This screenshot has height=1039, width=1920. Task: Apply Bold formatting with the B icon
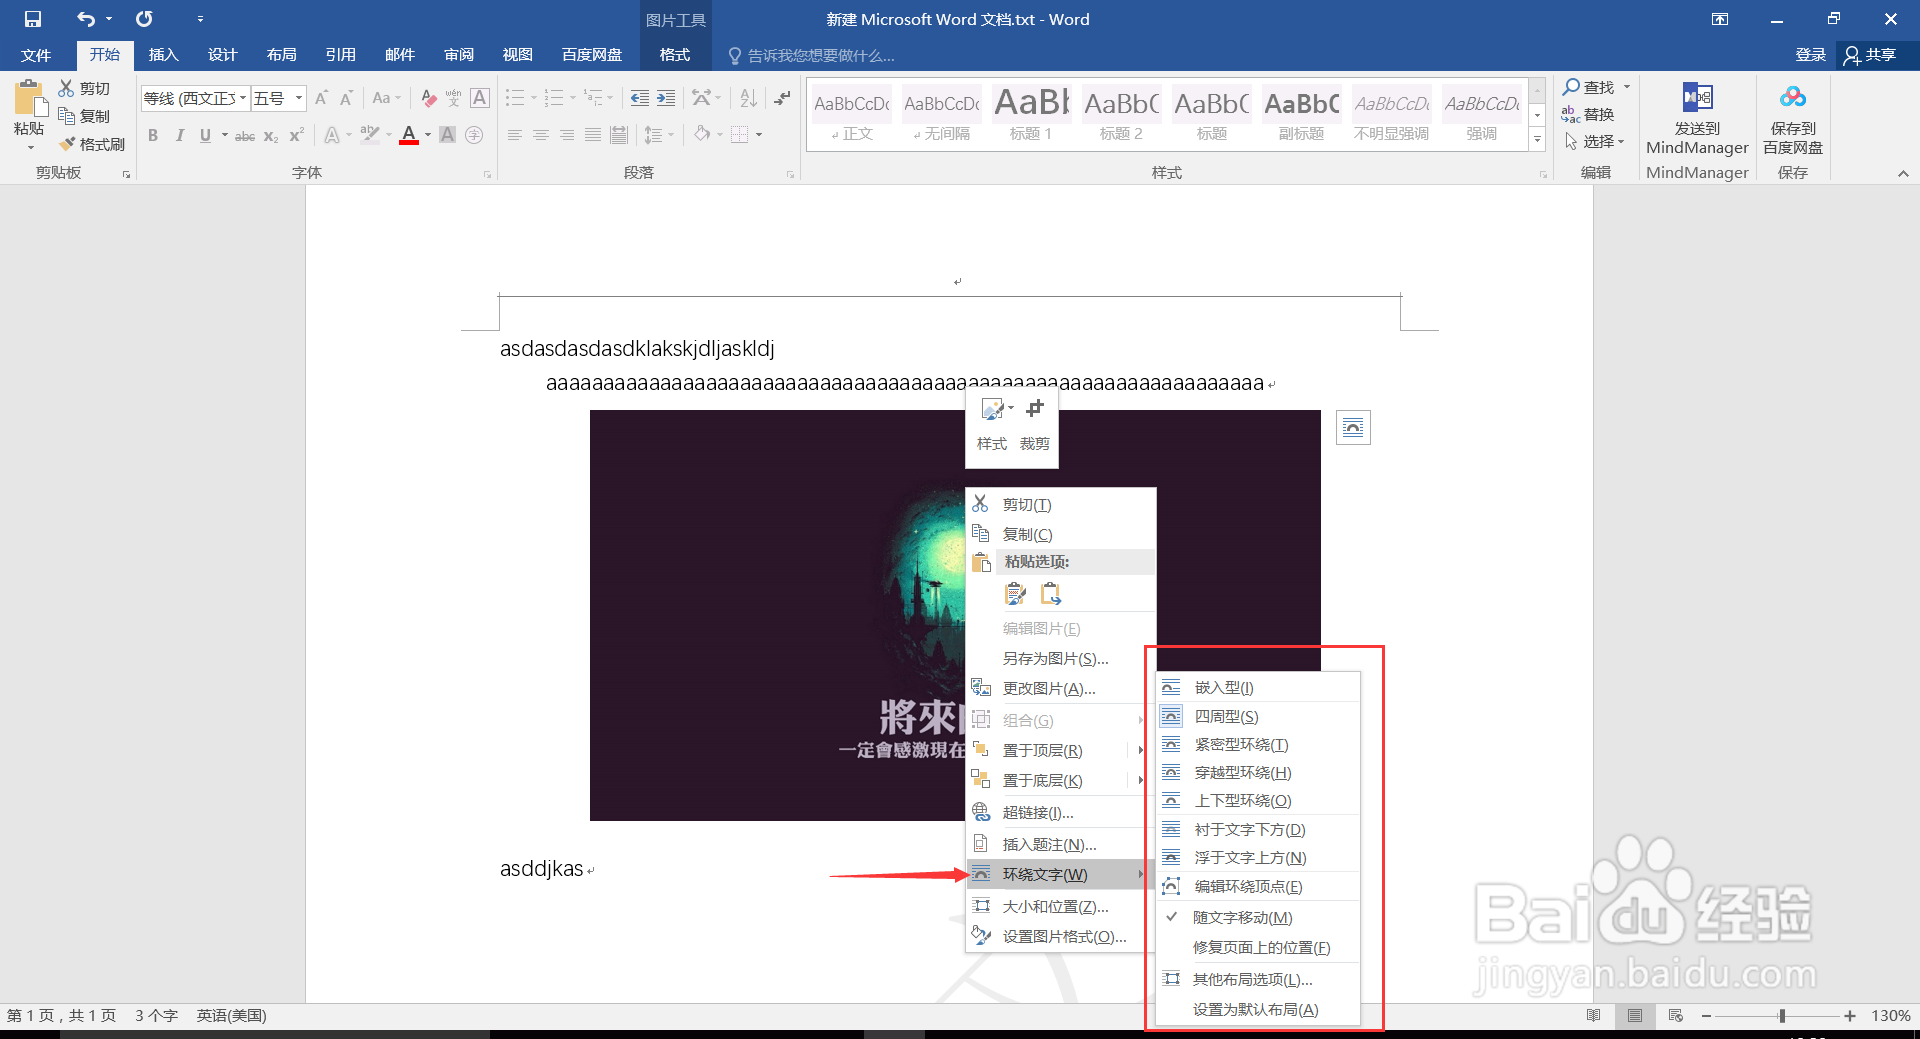pyautogui.click(x=153, y=135)
